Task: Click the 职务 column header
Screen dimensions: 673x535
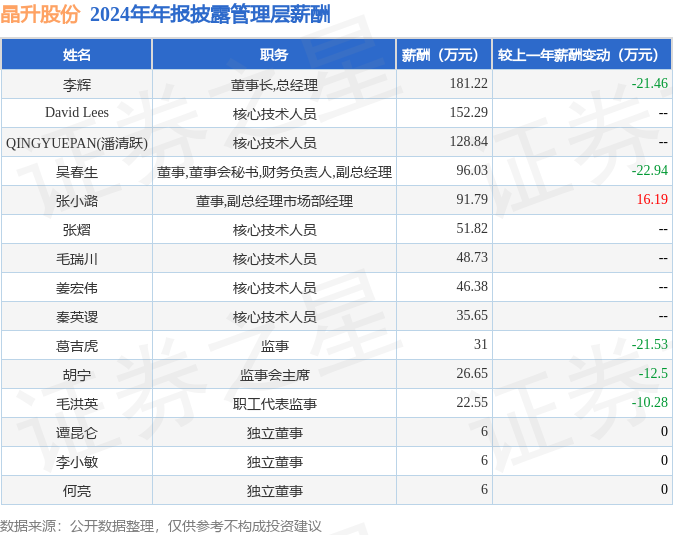Action: coord(274,55)
